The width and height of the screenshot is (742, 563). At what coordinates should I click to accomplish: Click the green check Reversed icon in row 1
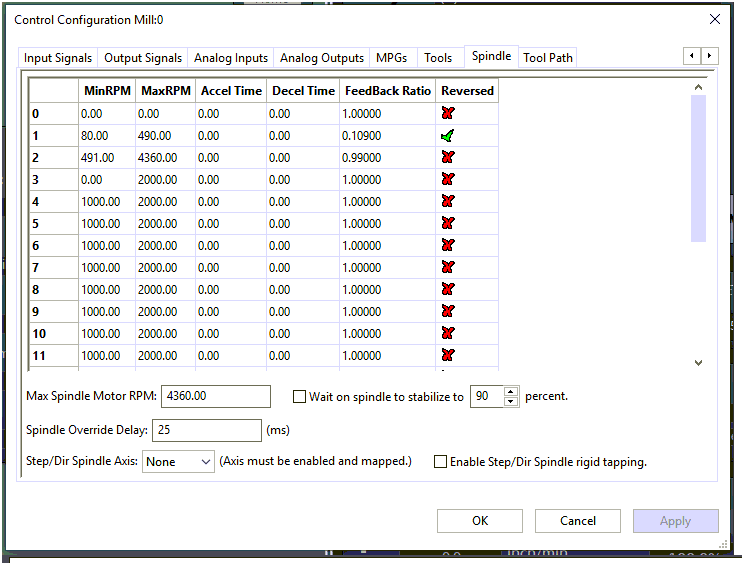[447, 135]
